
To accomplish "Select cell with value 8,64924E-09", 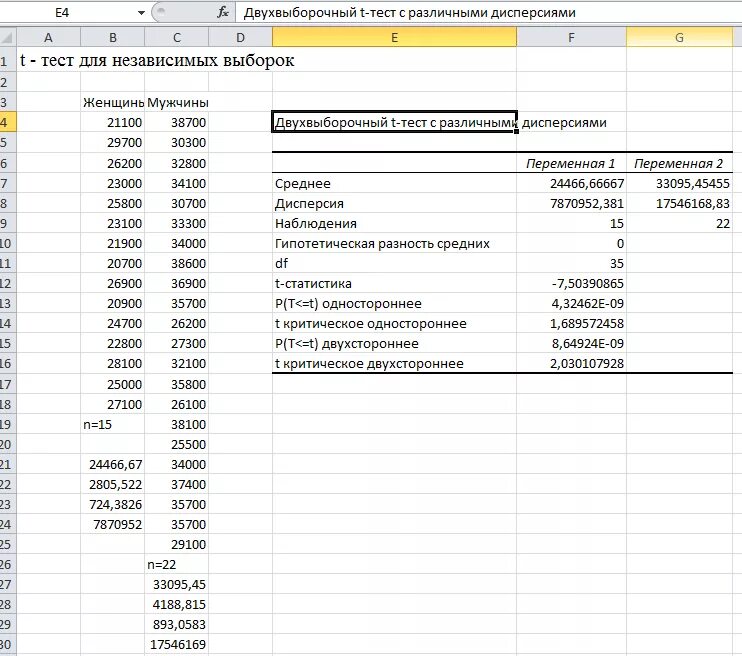I will coord(571,343).
